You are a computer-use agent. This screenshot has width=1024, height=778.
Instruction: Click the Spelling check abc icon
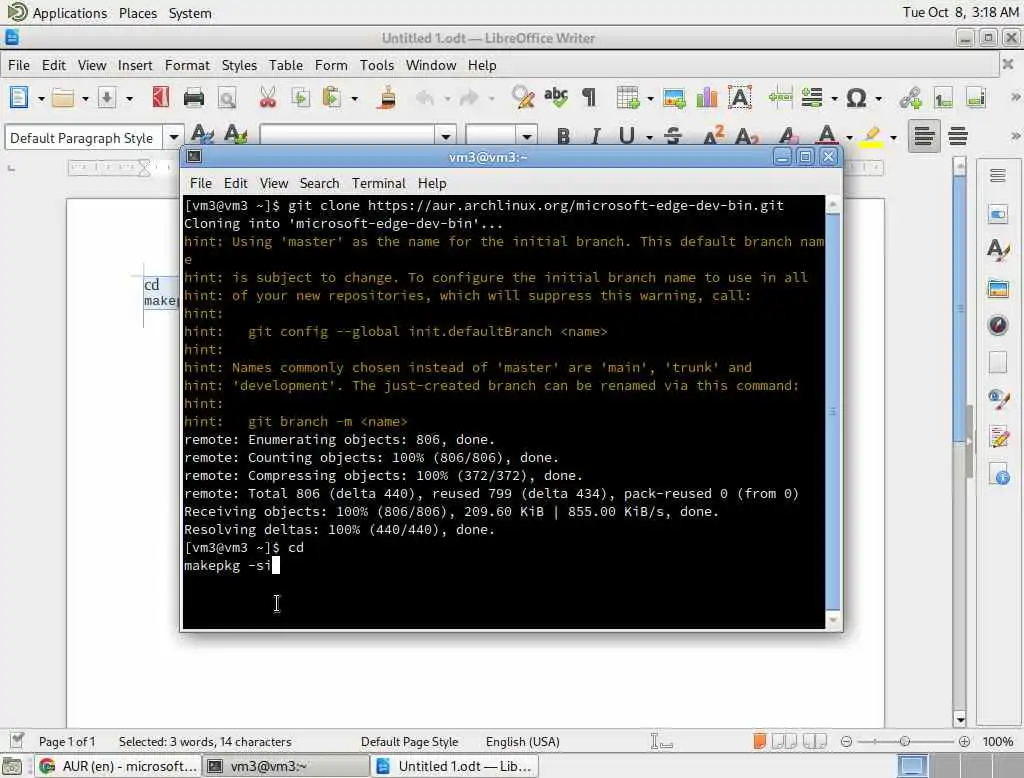pyautogui.click(x=556, y=97)
